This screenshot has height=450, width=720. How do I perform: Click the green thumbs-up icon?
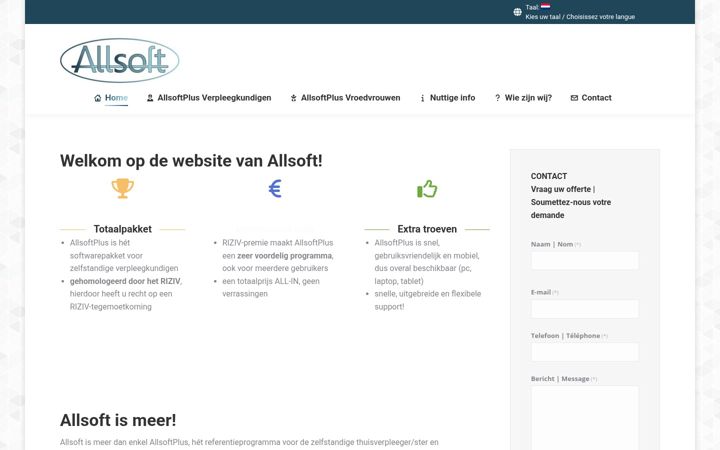[x=427, y=189]
